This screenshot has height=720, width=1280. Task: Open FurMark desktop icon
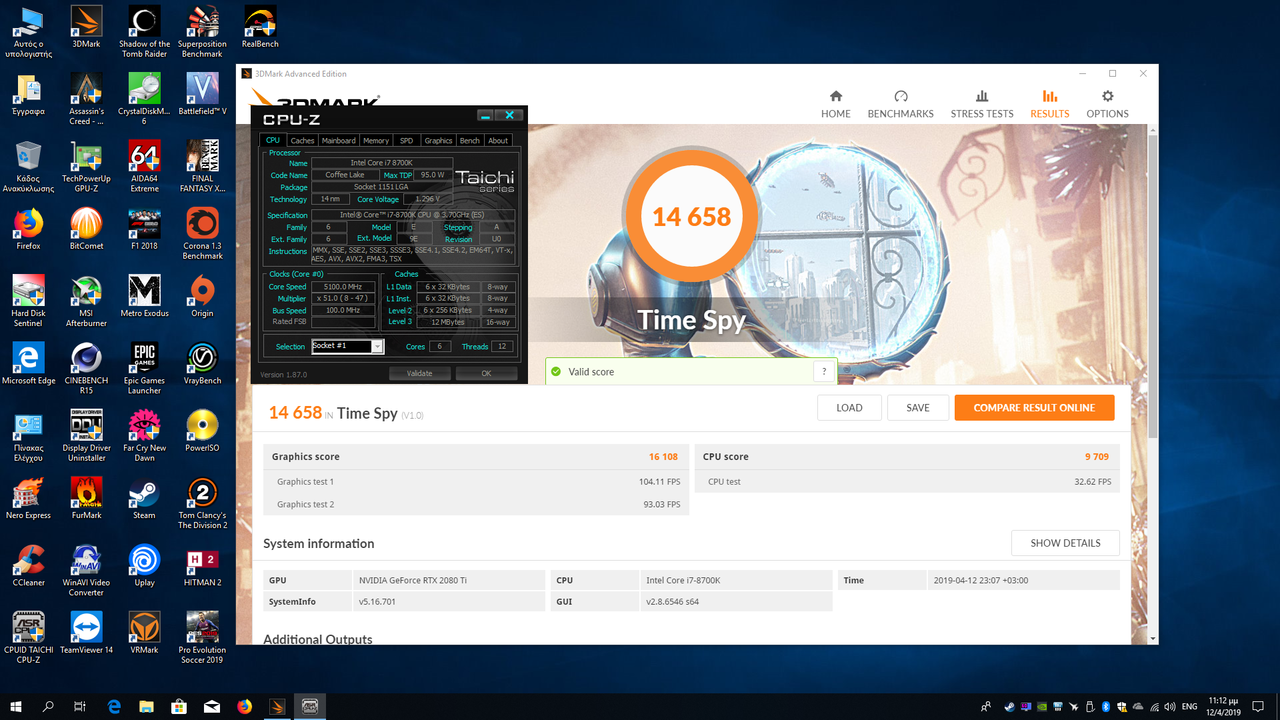[86, 497]
